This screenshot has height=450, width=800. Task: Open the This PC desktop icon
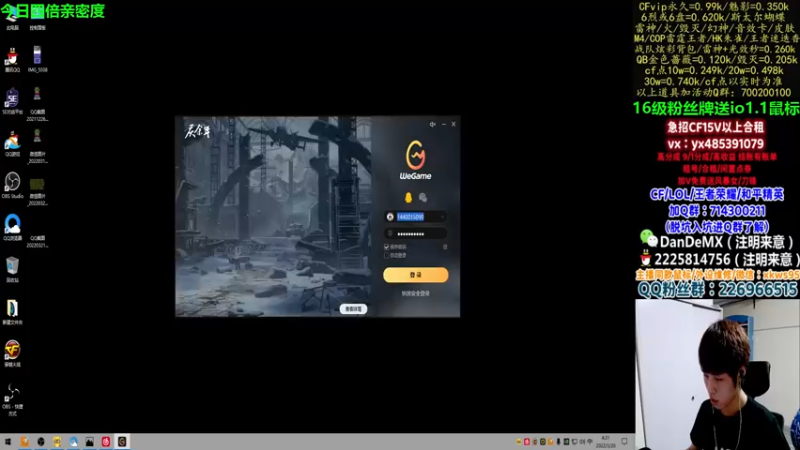coord(12,19)
